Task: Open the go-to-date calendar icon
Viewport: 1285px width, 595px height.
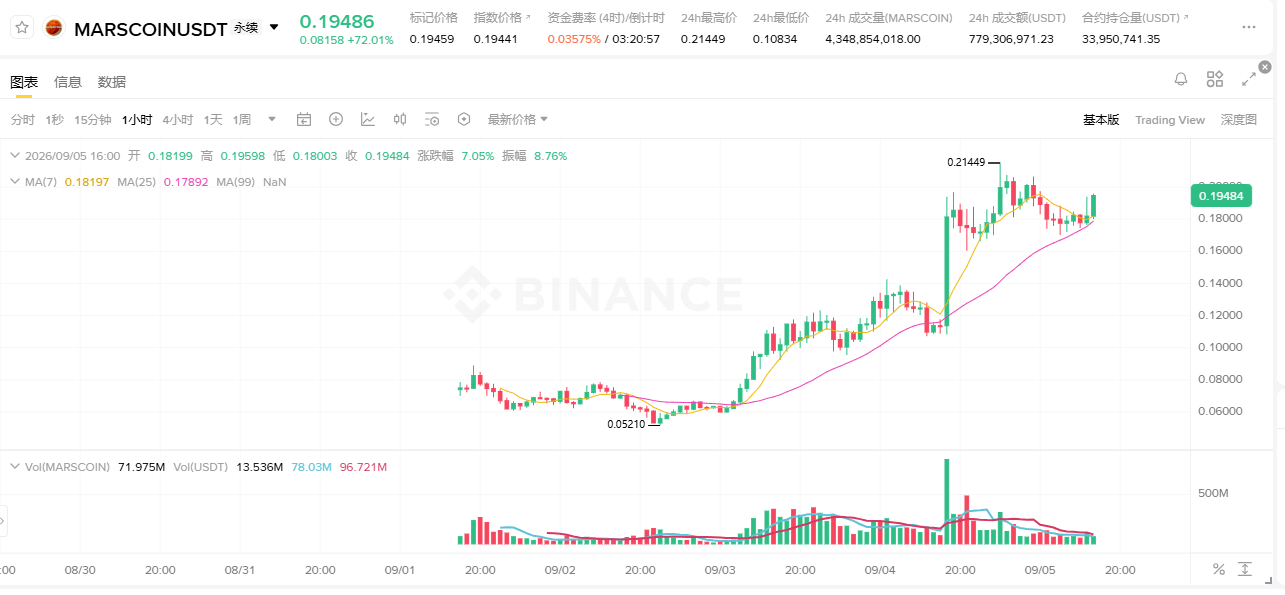Action: 304,119
